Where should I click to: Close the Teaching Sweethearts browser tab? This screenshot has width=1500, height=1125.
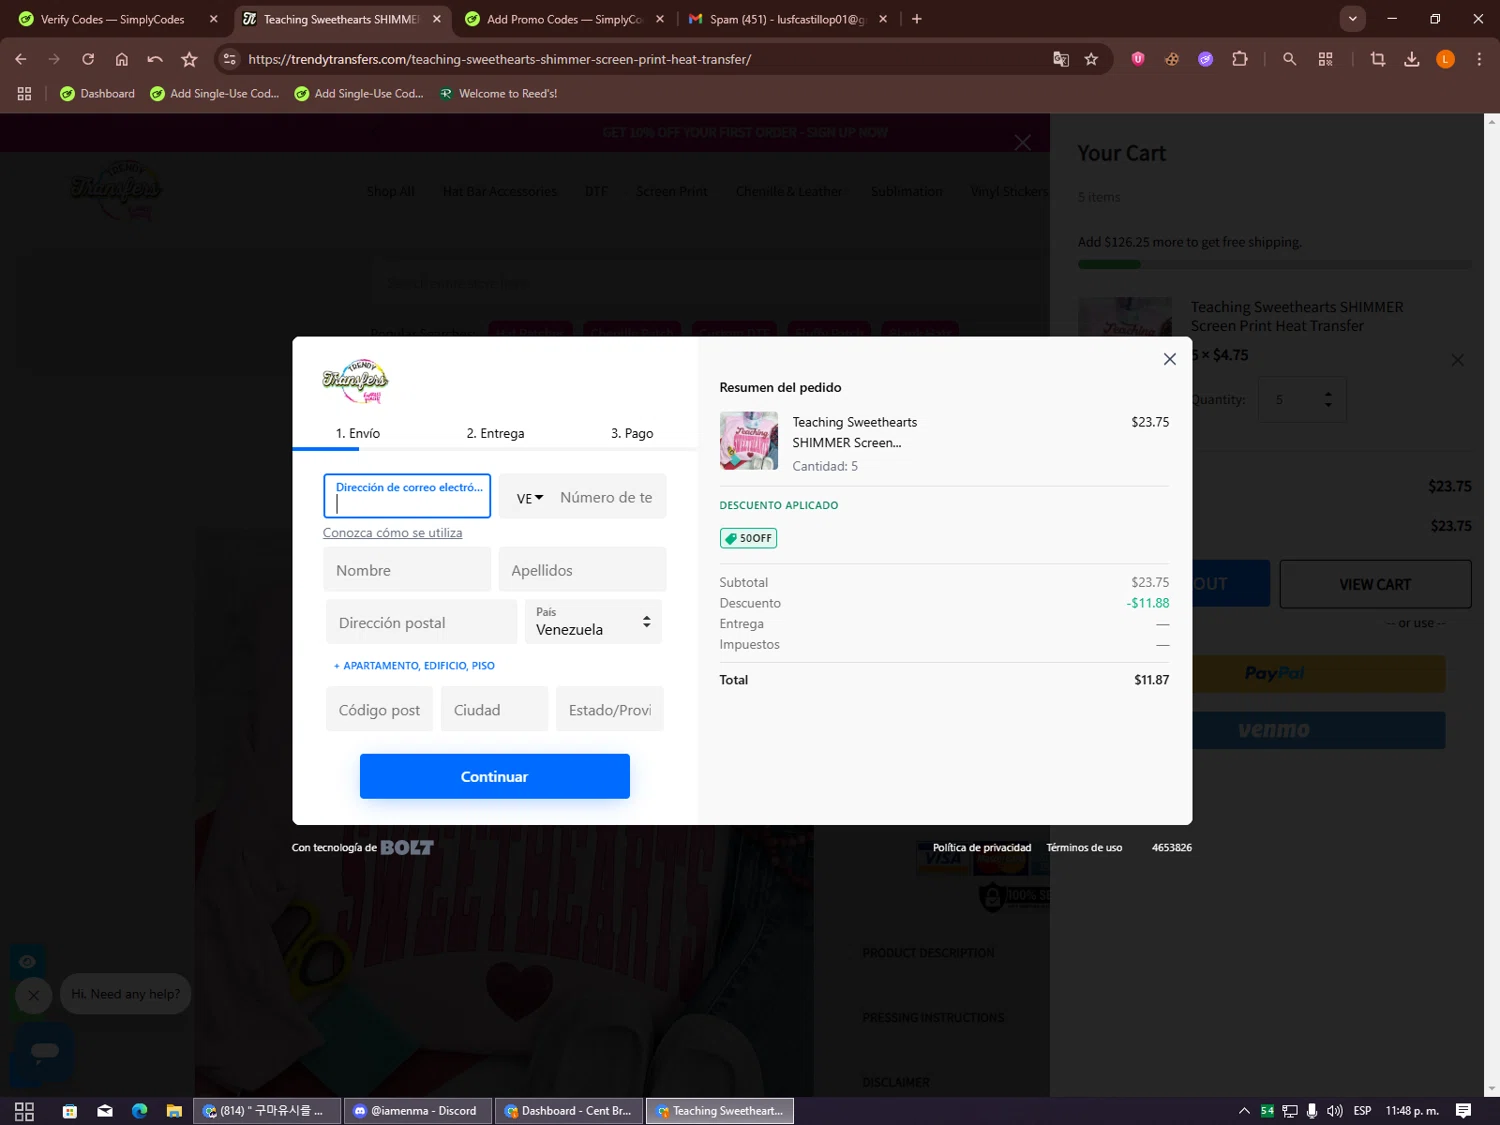[437, 19]
